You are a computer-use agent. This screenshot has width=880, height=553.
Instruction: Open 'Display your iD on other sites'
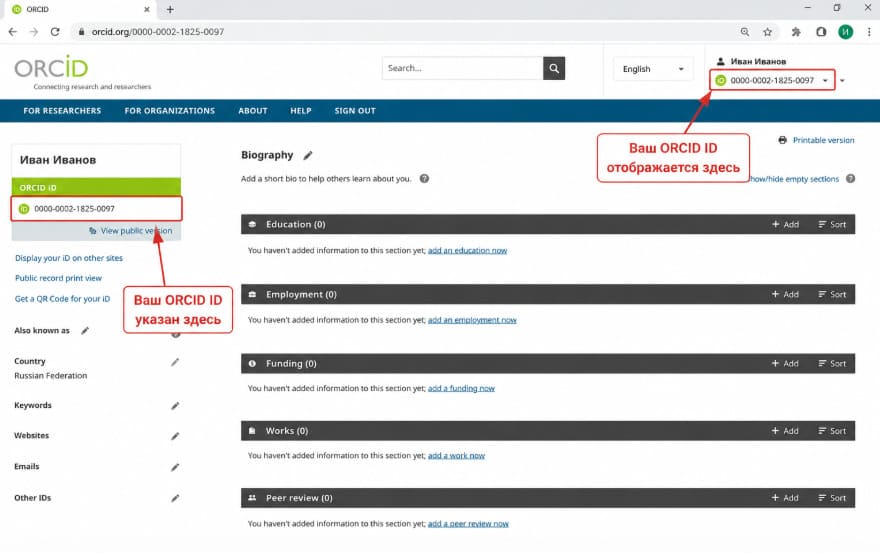(x=68, y=258)
